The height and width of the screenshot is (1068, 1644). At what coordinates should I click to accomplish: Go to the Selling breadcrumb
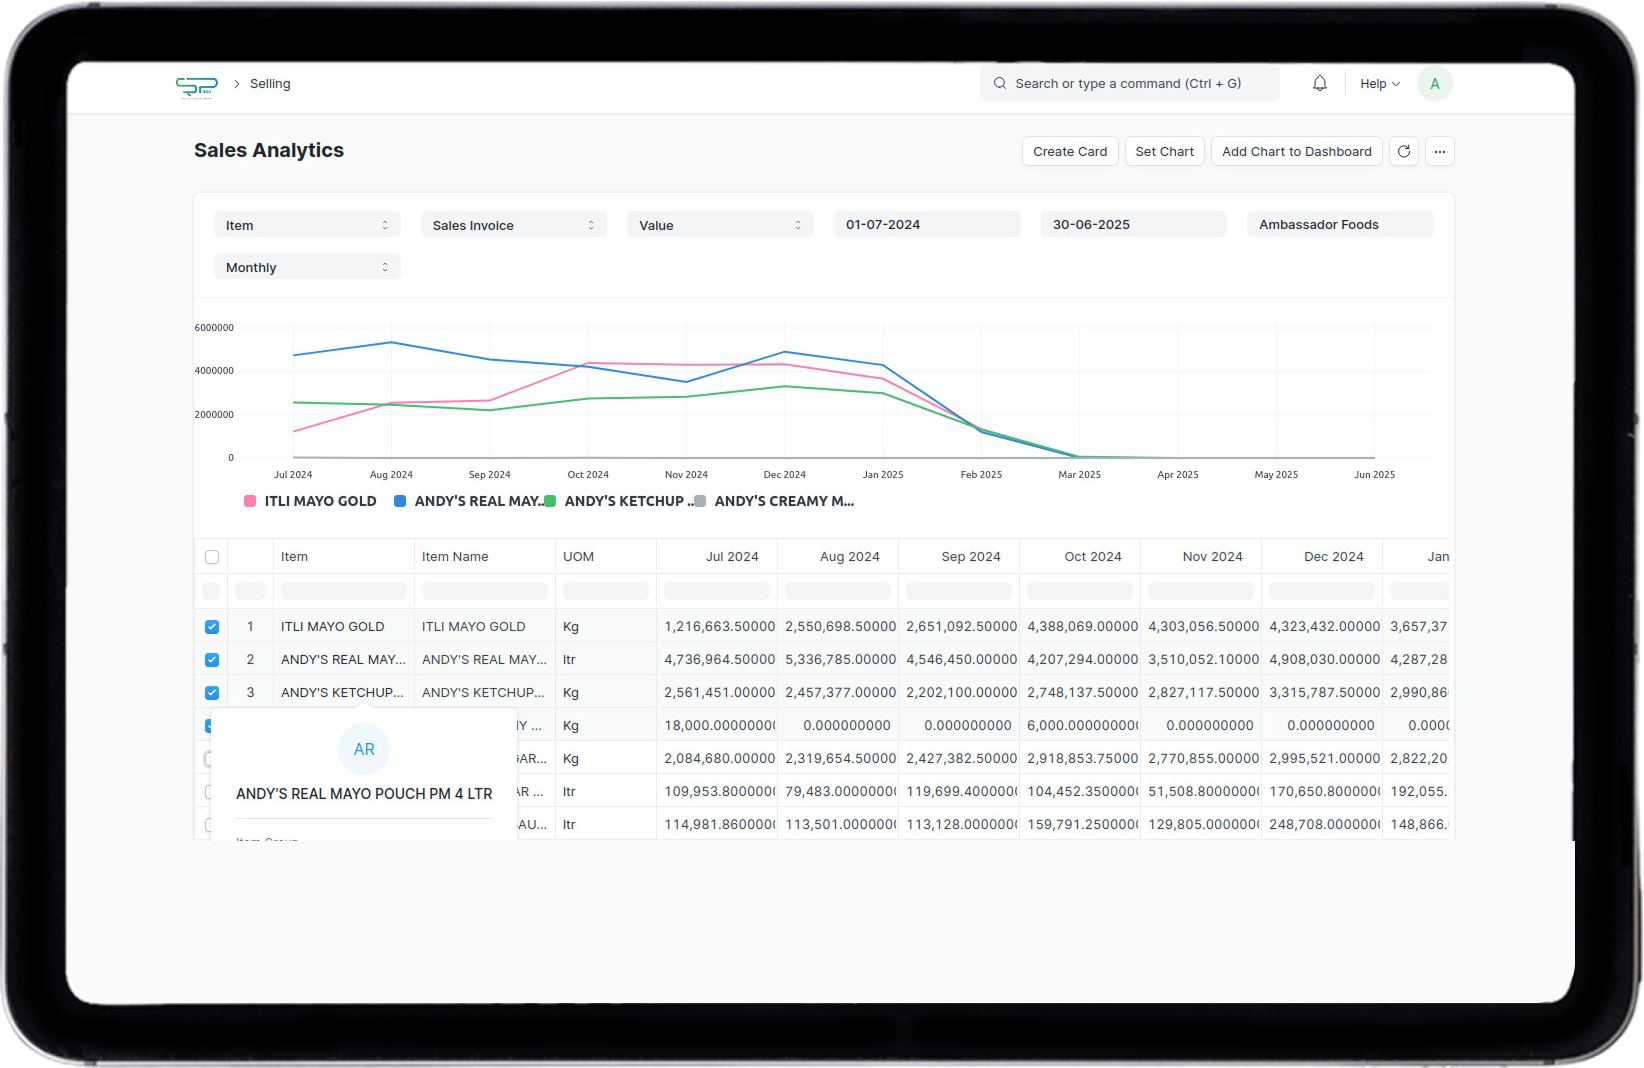[x=270, y=84]
